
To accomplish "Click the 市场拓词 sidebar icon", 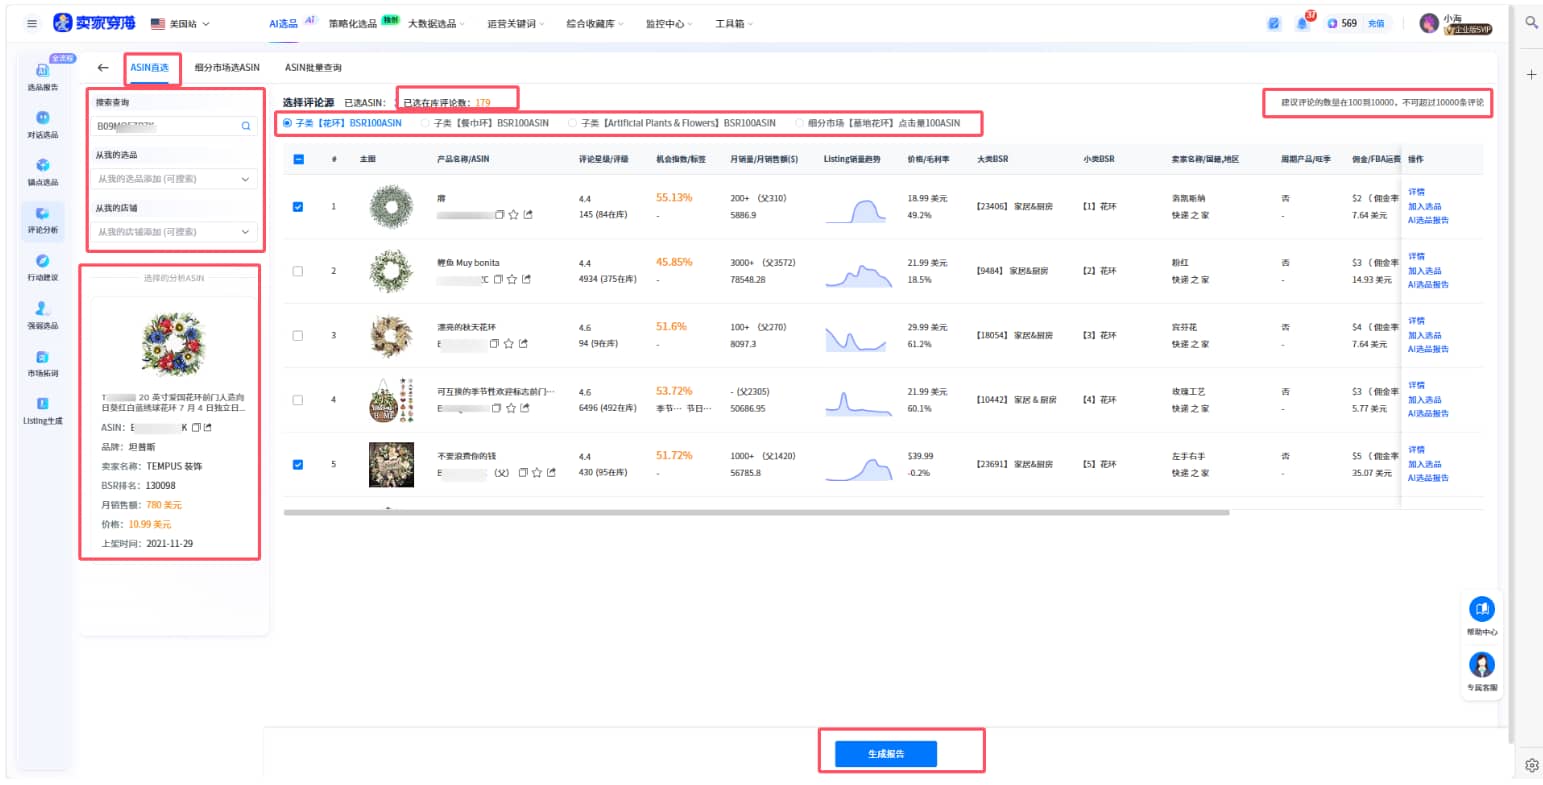I will pos(42,362).
